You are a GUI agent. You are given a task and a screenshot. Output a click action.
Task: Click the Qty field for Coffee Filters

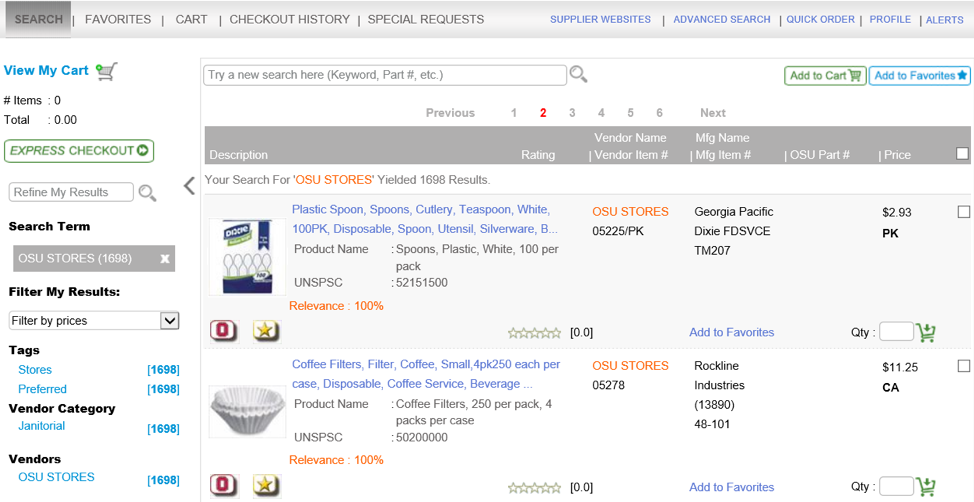click(x=896, y=486)
